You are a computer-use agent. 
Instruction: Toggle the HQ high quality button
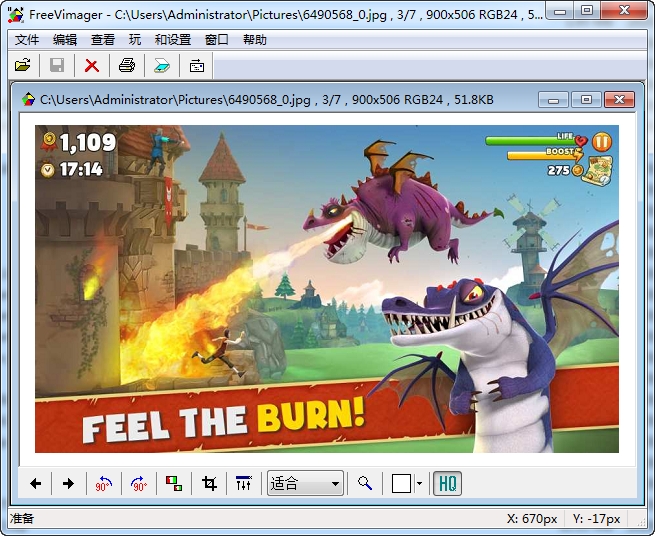pyautogui.click(x=447, y=484)
